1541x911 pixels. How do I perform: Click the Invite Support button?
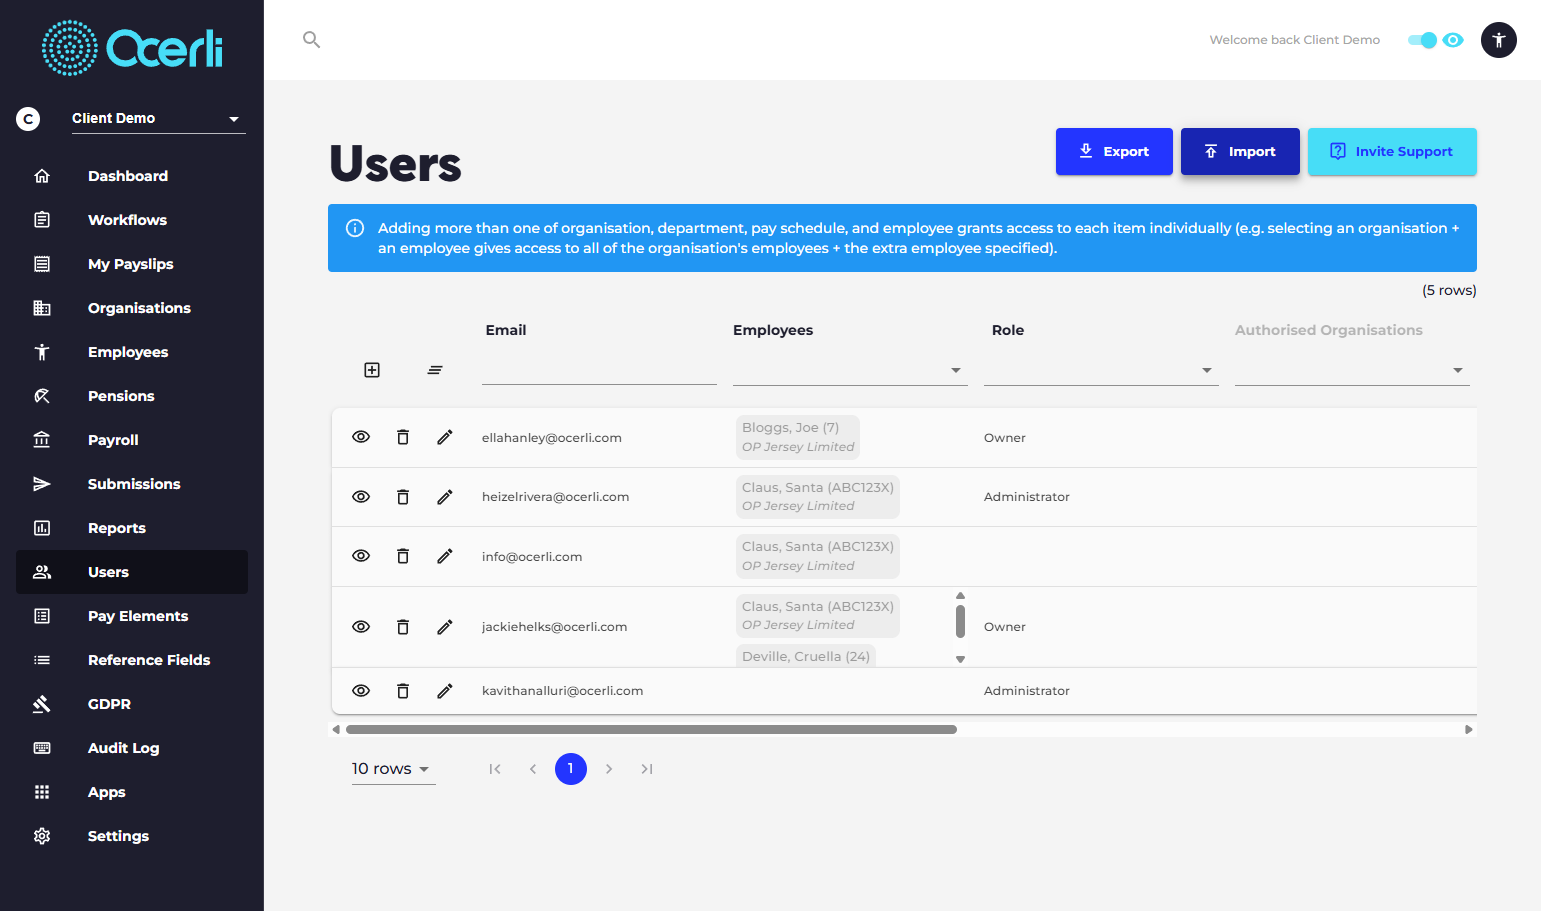pyautogui.click(x=1392, y=152)
